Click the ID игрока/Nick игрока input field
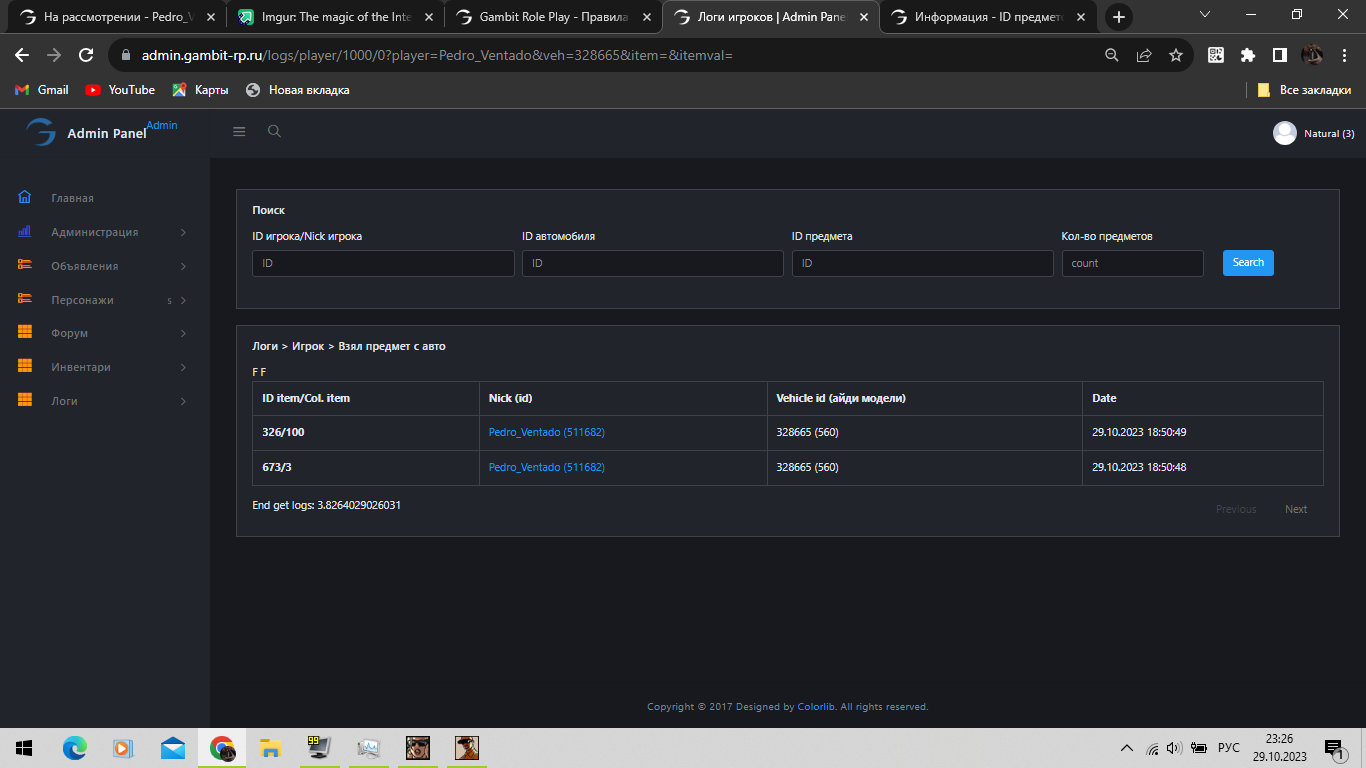This screenshot has width=1366, height=768. point(383,263)
